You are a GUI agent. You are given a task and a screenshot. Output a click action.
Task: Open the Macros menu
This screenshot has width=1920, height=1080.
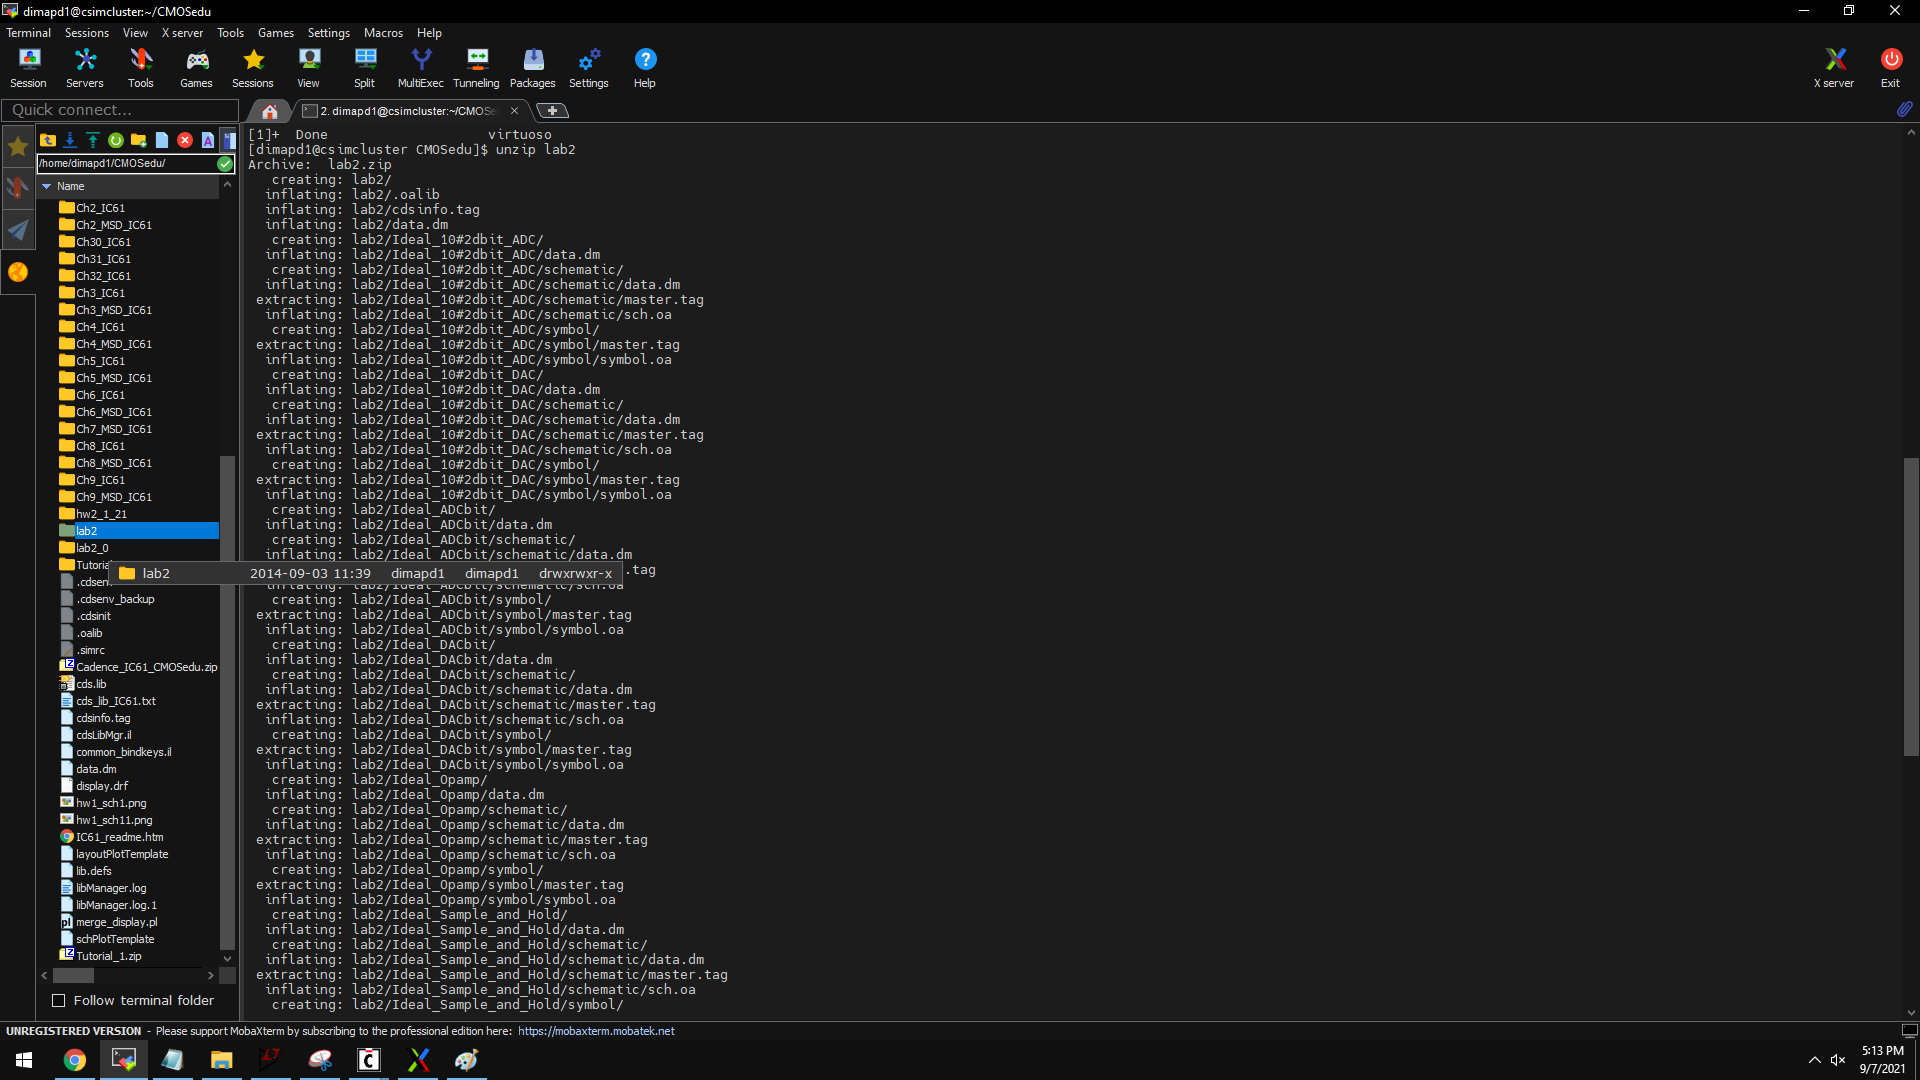click(x=383, y=33)
